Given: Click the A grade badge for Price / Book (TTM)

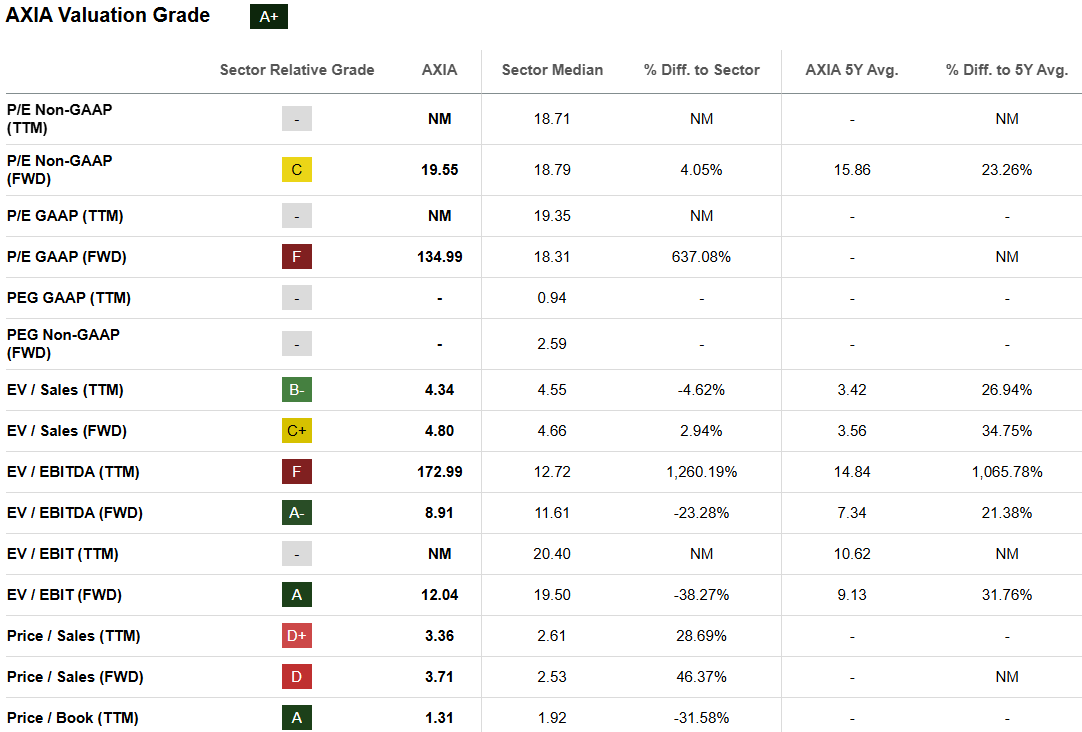Looking at the screenshot, I should tap(297, 718).
